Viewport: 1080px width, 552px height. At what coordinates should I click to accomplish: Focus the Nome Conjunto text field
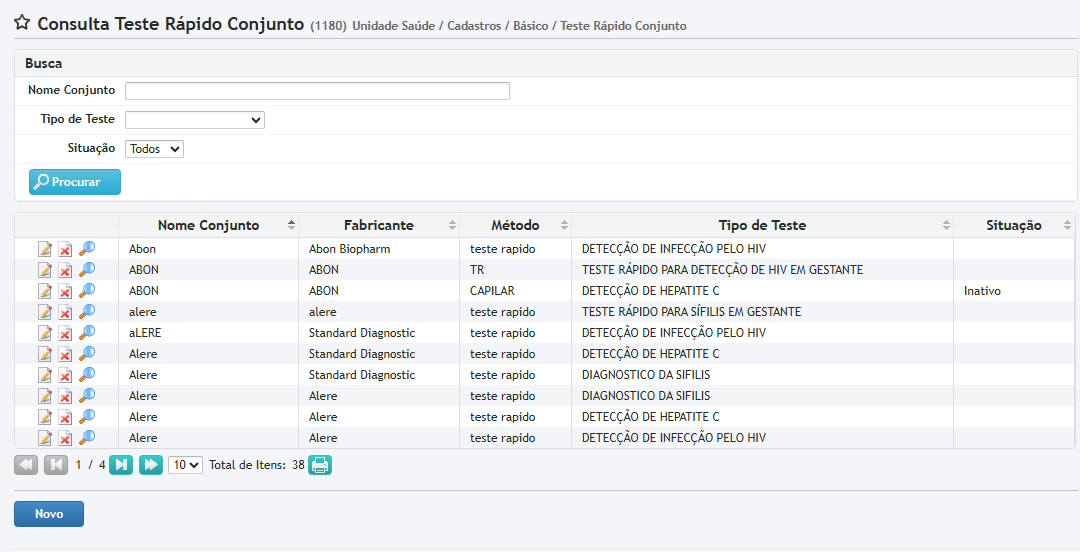pos(317,91)
